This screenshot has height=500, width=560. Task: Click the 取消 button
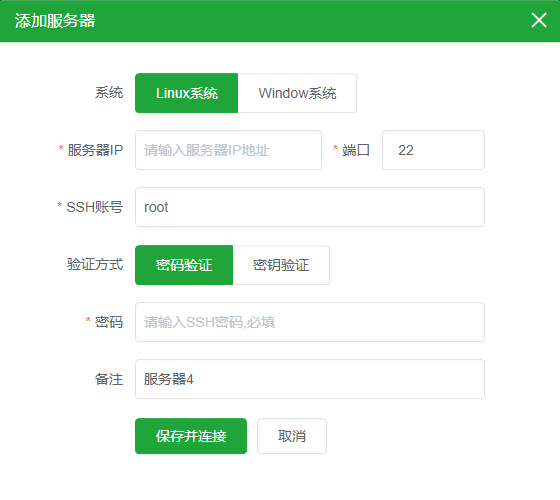[x=292, y=436]
